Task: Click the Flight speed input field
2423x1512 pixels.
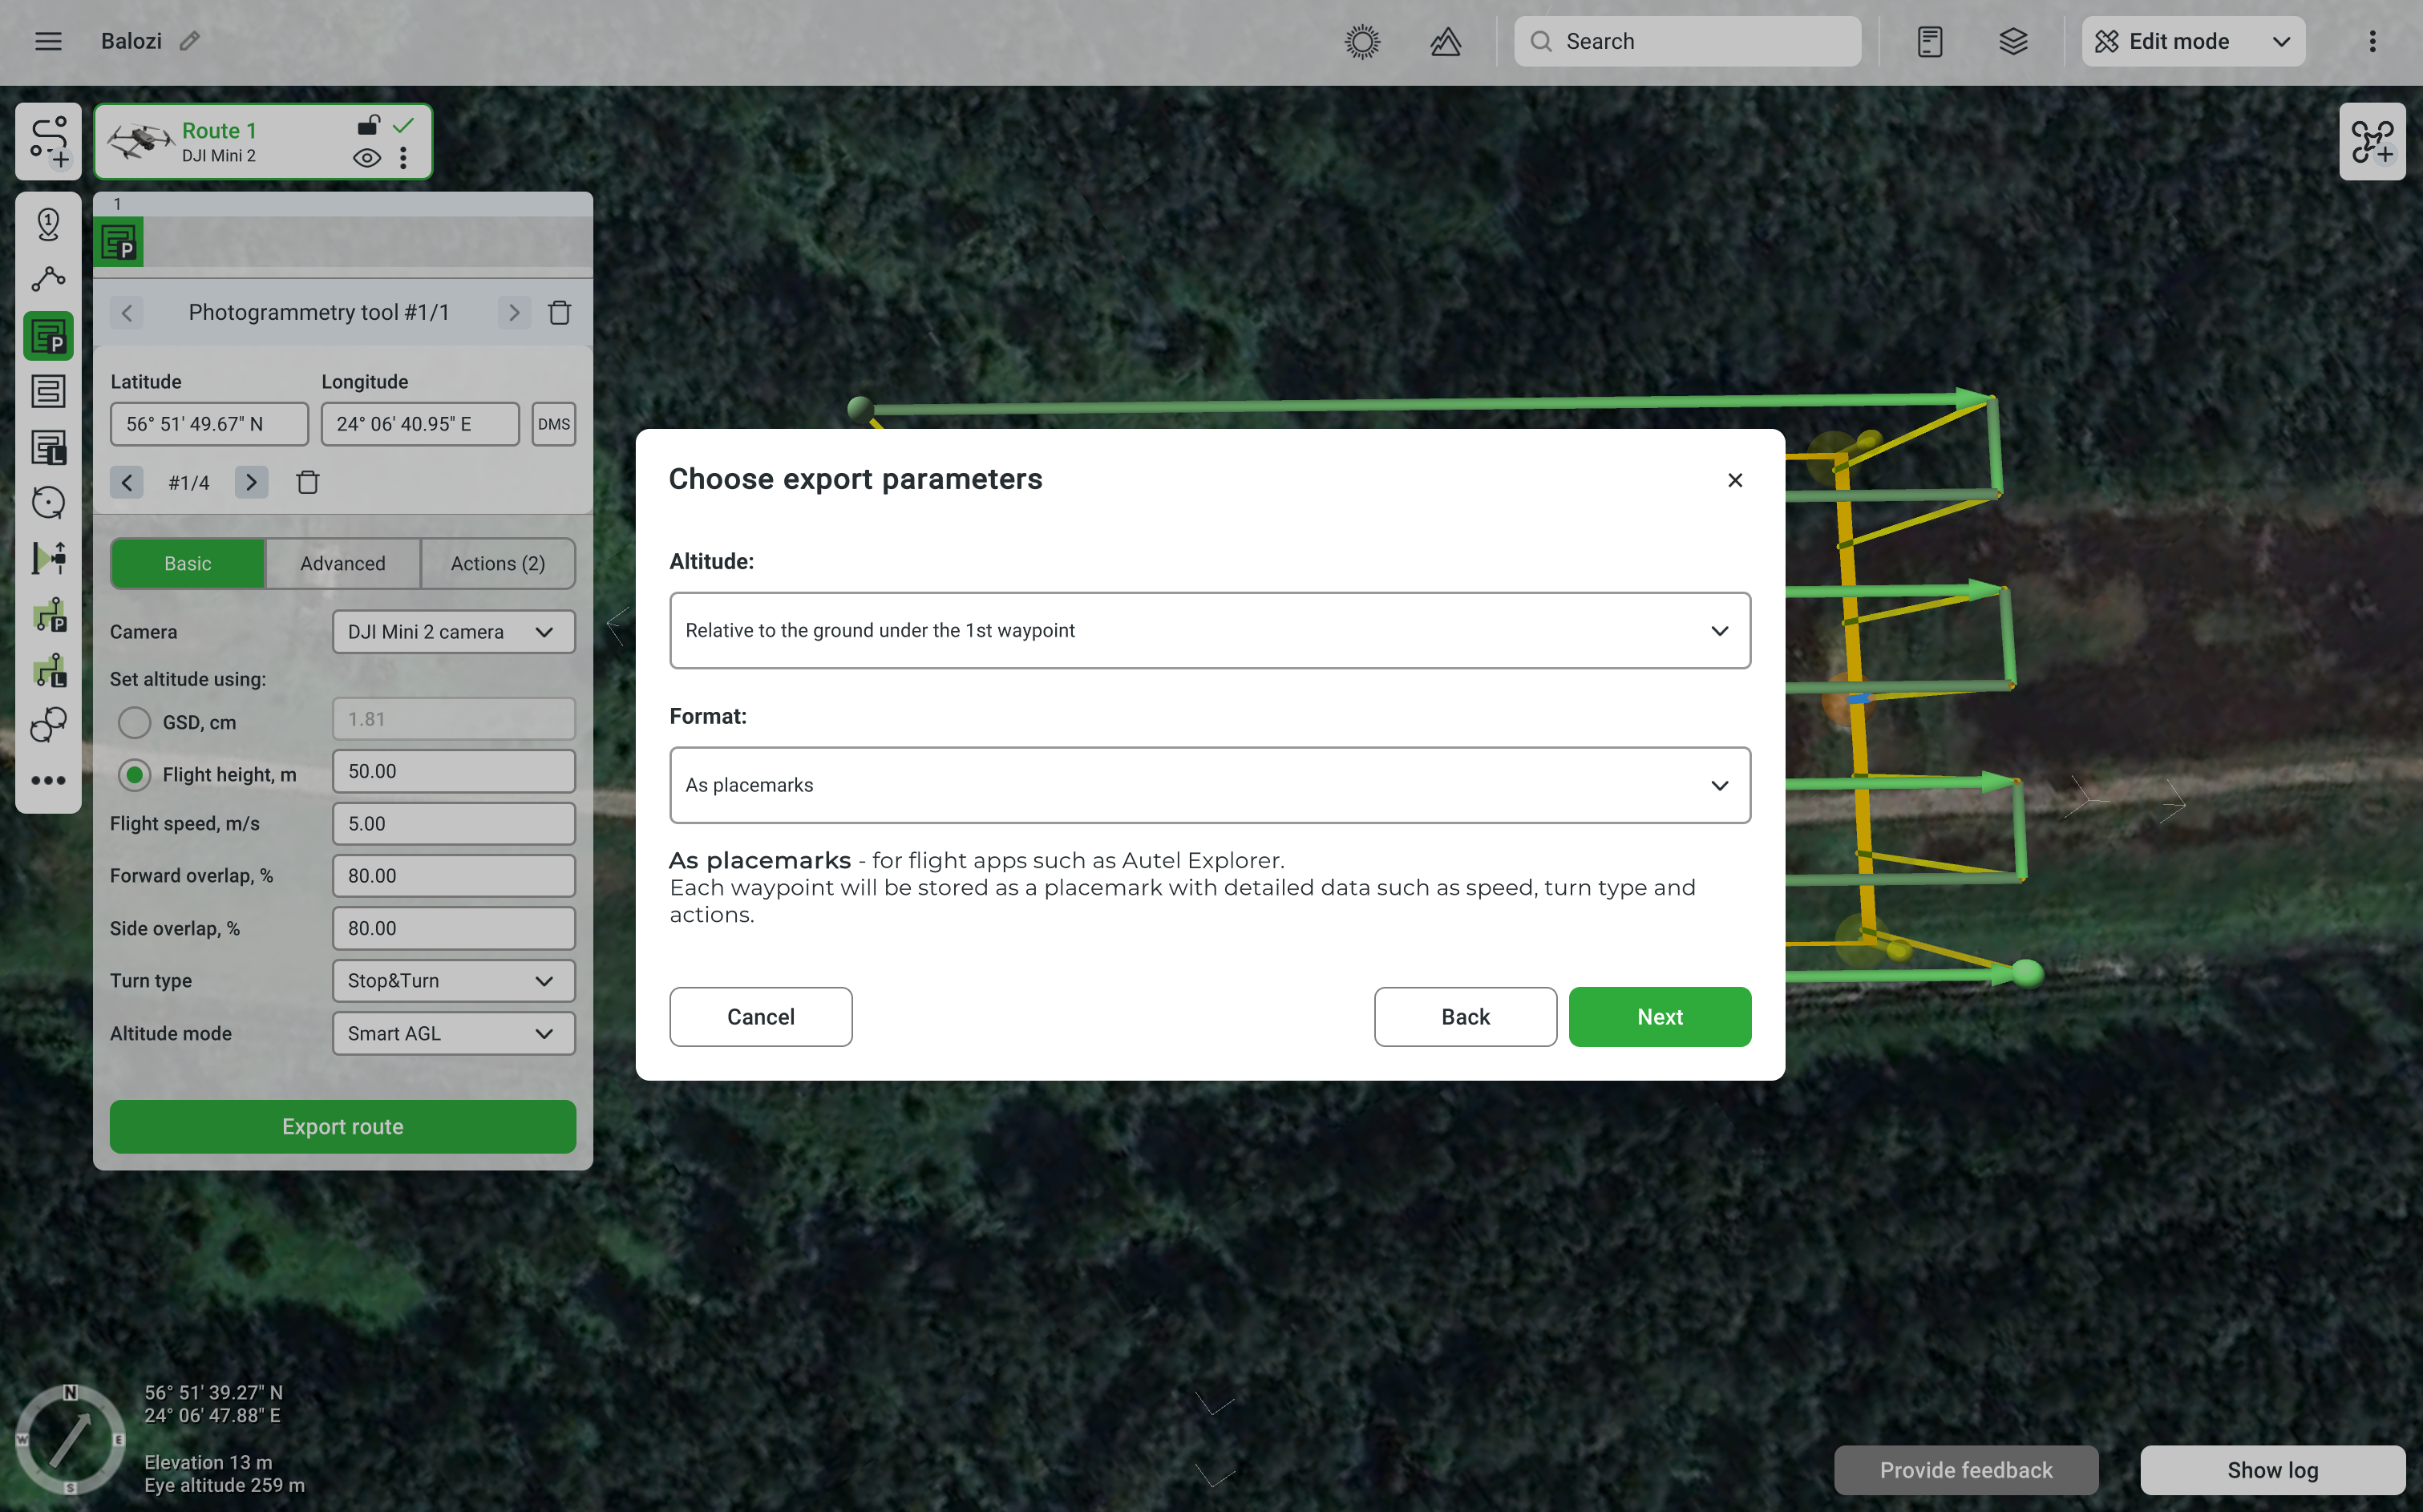Action: click(453, 824)
